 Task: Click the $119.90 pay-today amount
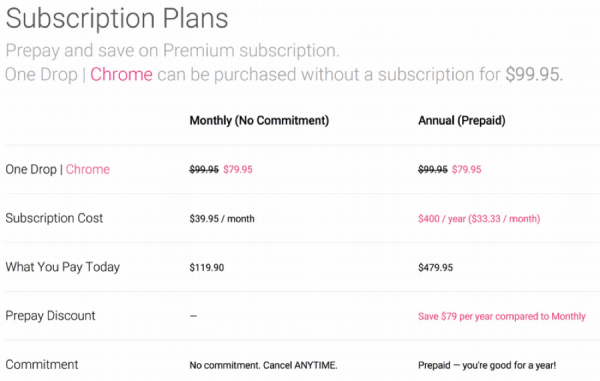coord(207,267)
